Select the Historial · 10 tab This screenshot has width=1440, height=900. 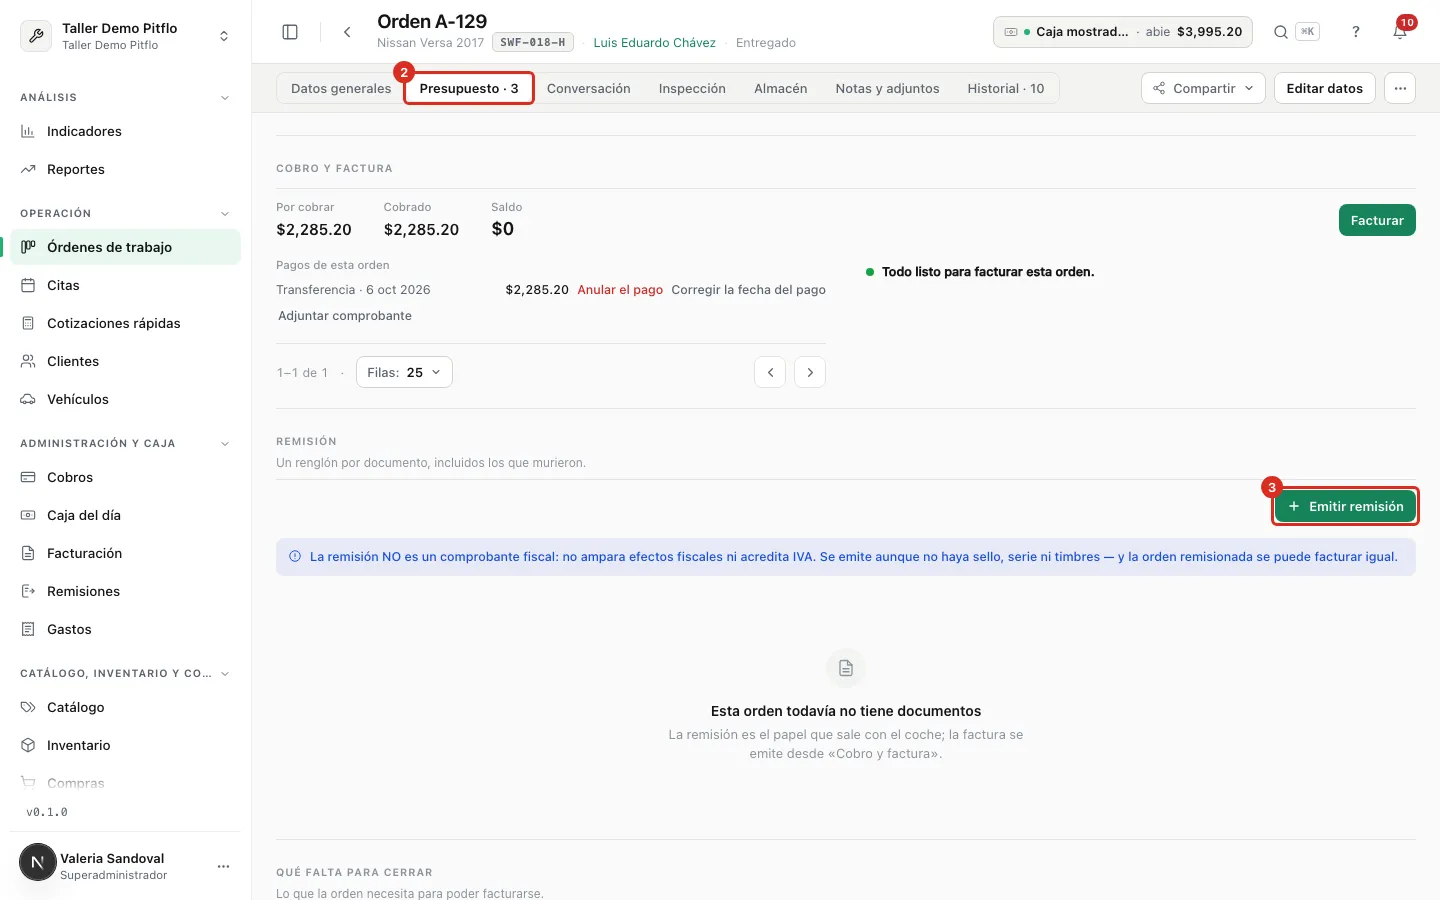(1006, 88)
